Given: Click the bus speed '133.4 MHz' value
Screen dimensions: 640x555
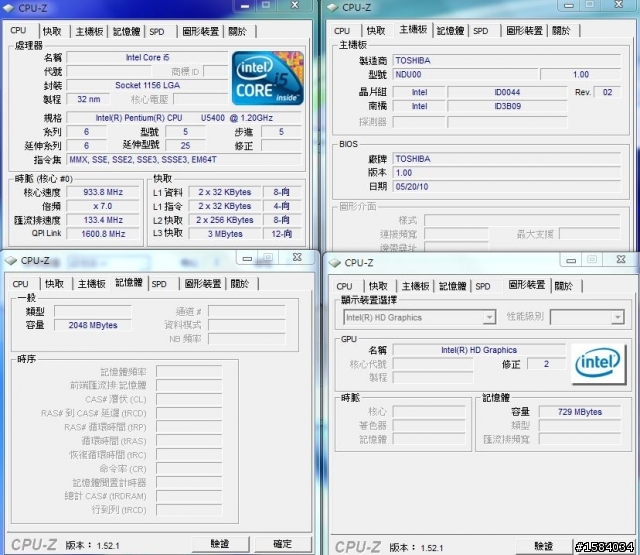Looking at the screenshot, I should pos(103,220).
